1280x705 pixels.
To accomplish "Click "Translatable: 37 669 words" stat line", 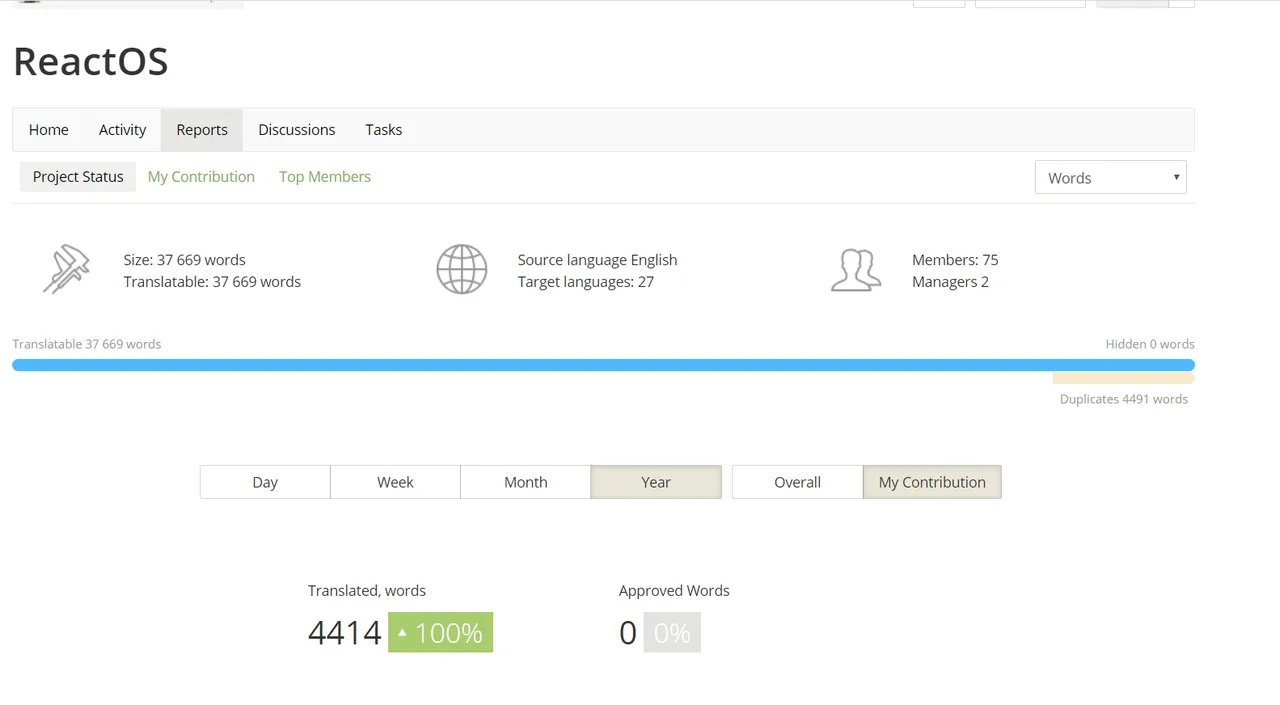I will coord(212,282).
